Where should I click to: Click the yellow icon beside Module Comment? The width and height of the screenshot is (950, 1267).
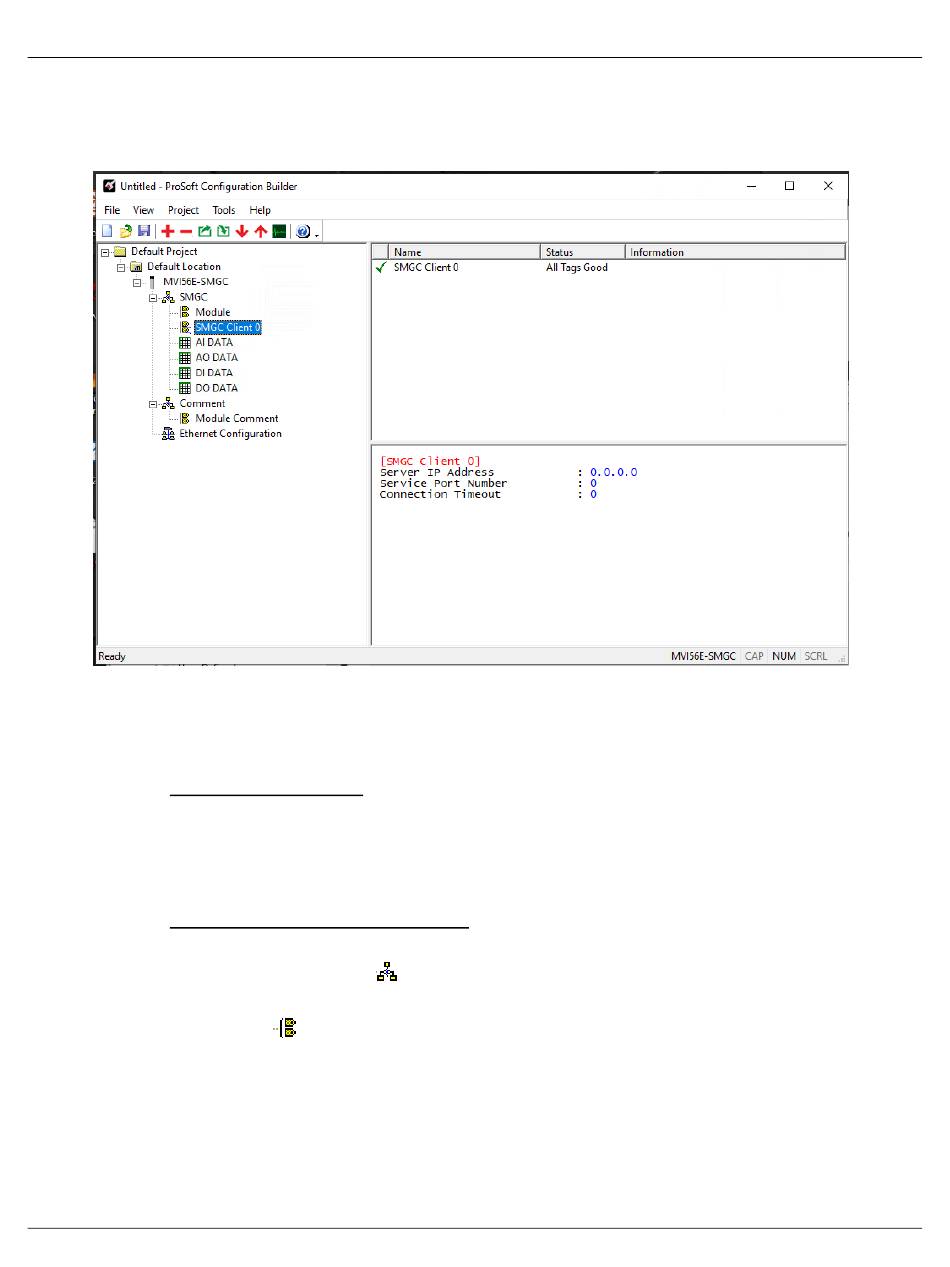tap(185, 419)
